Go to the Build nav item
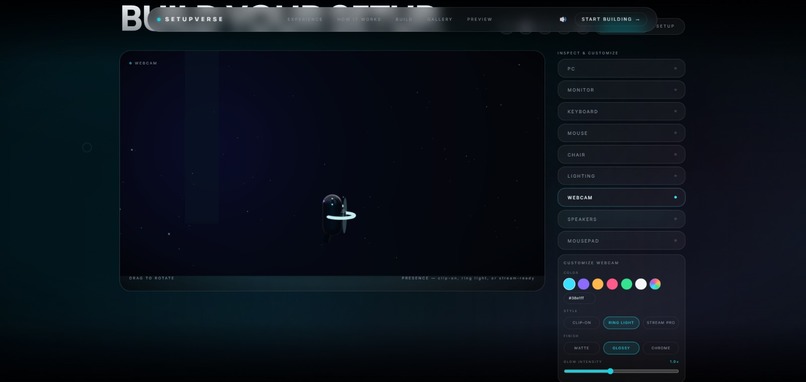This screenshot has width=806, height=382. click(x=404, y=20)
